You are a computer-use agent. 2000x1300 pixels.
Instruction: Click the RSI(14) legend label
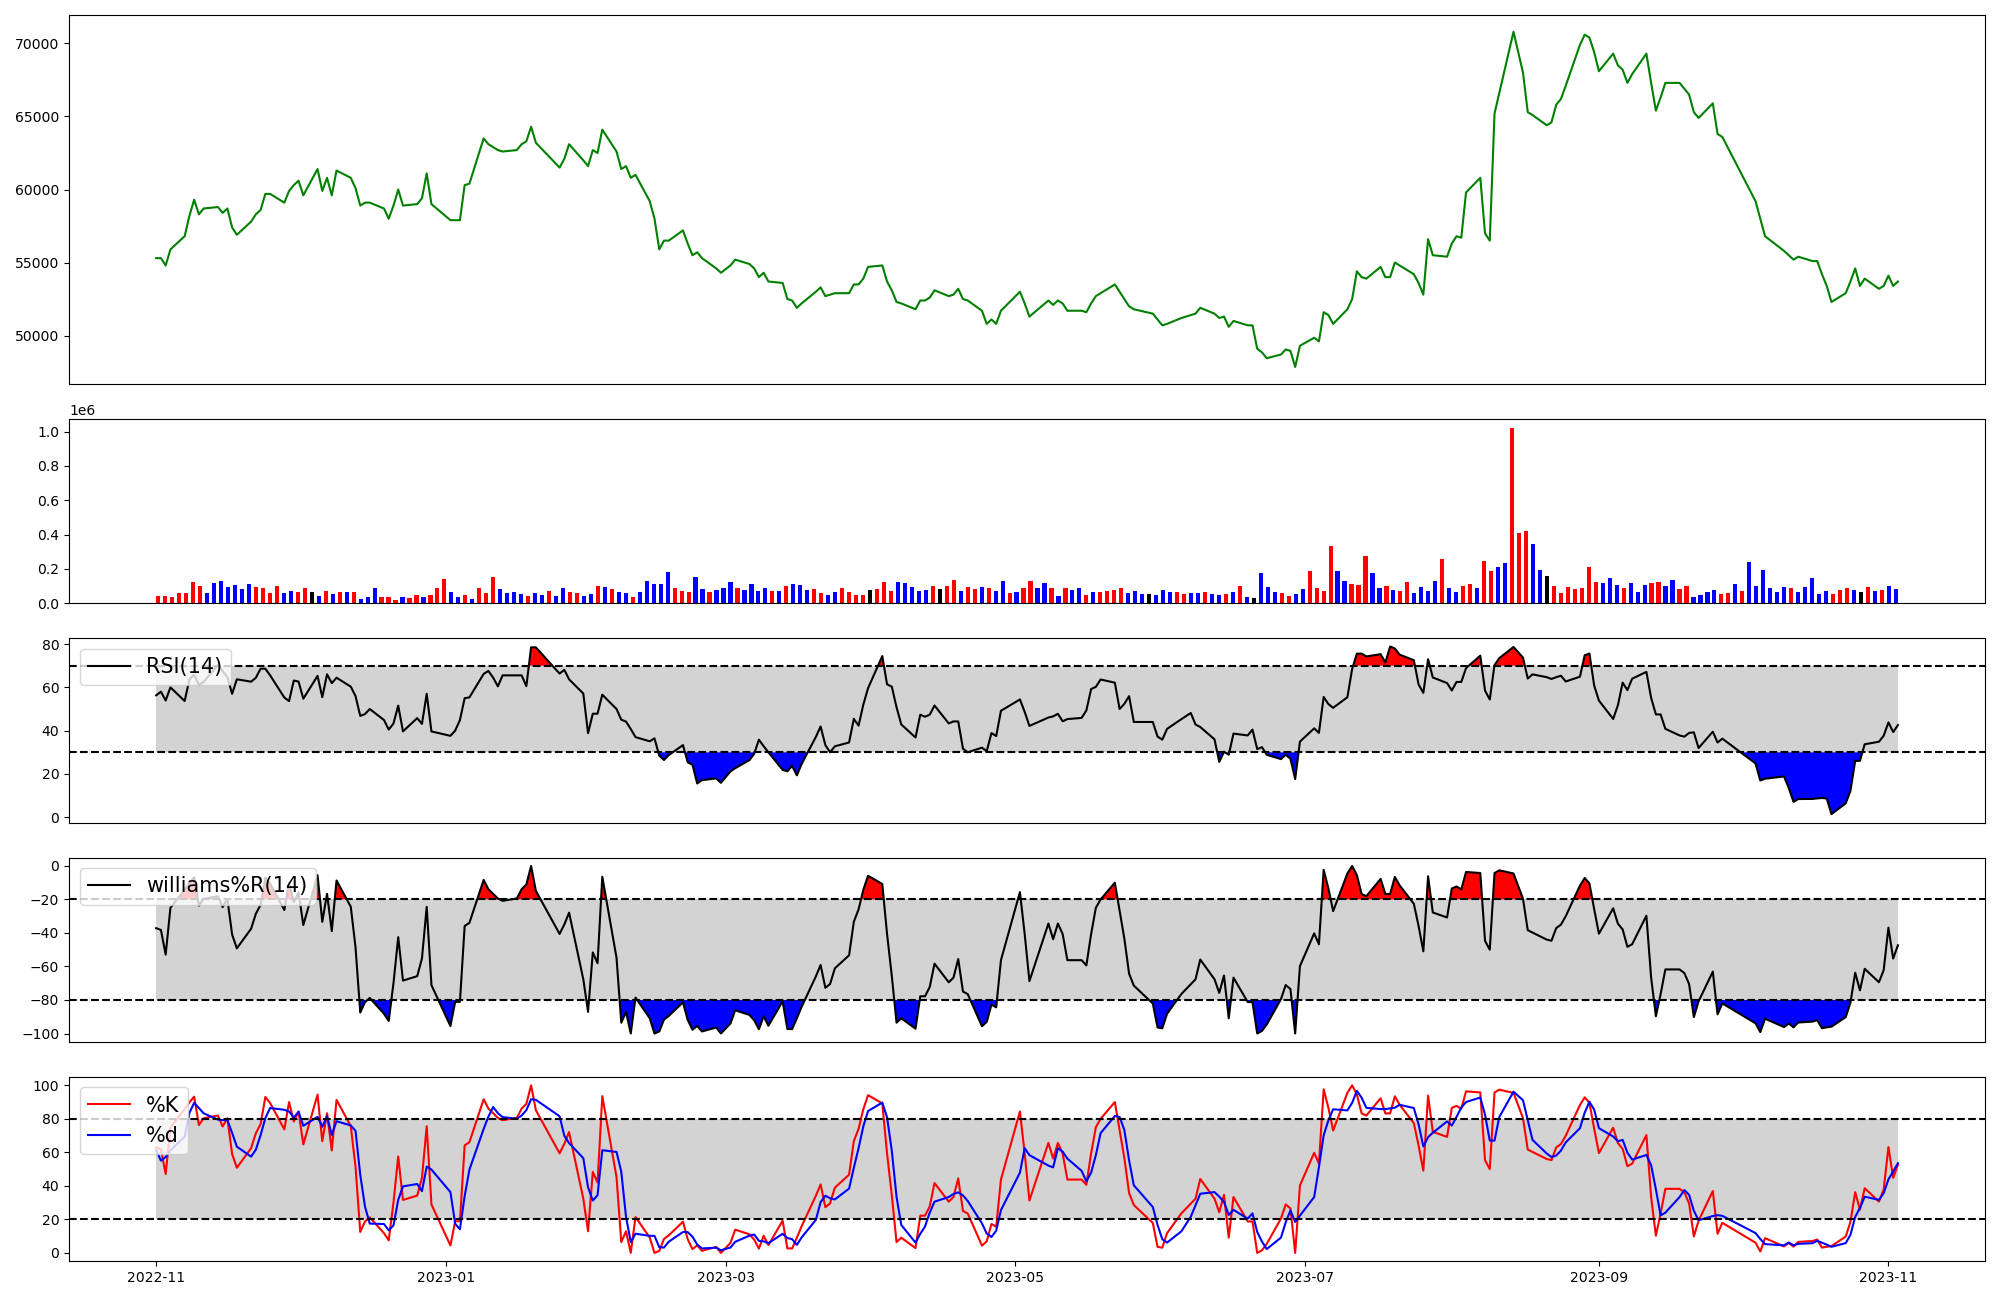184,666
